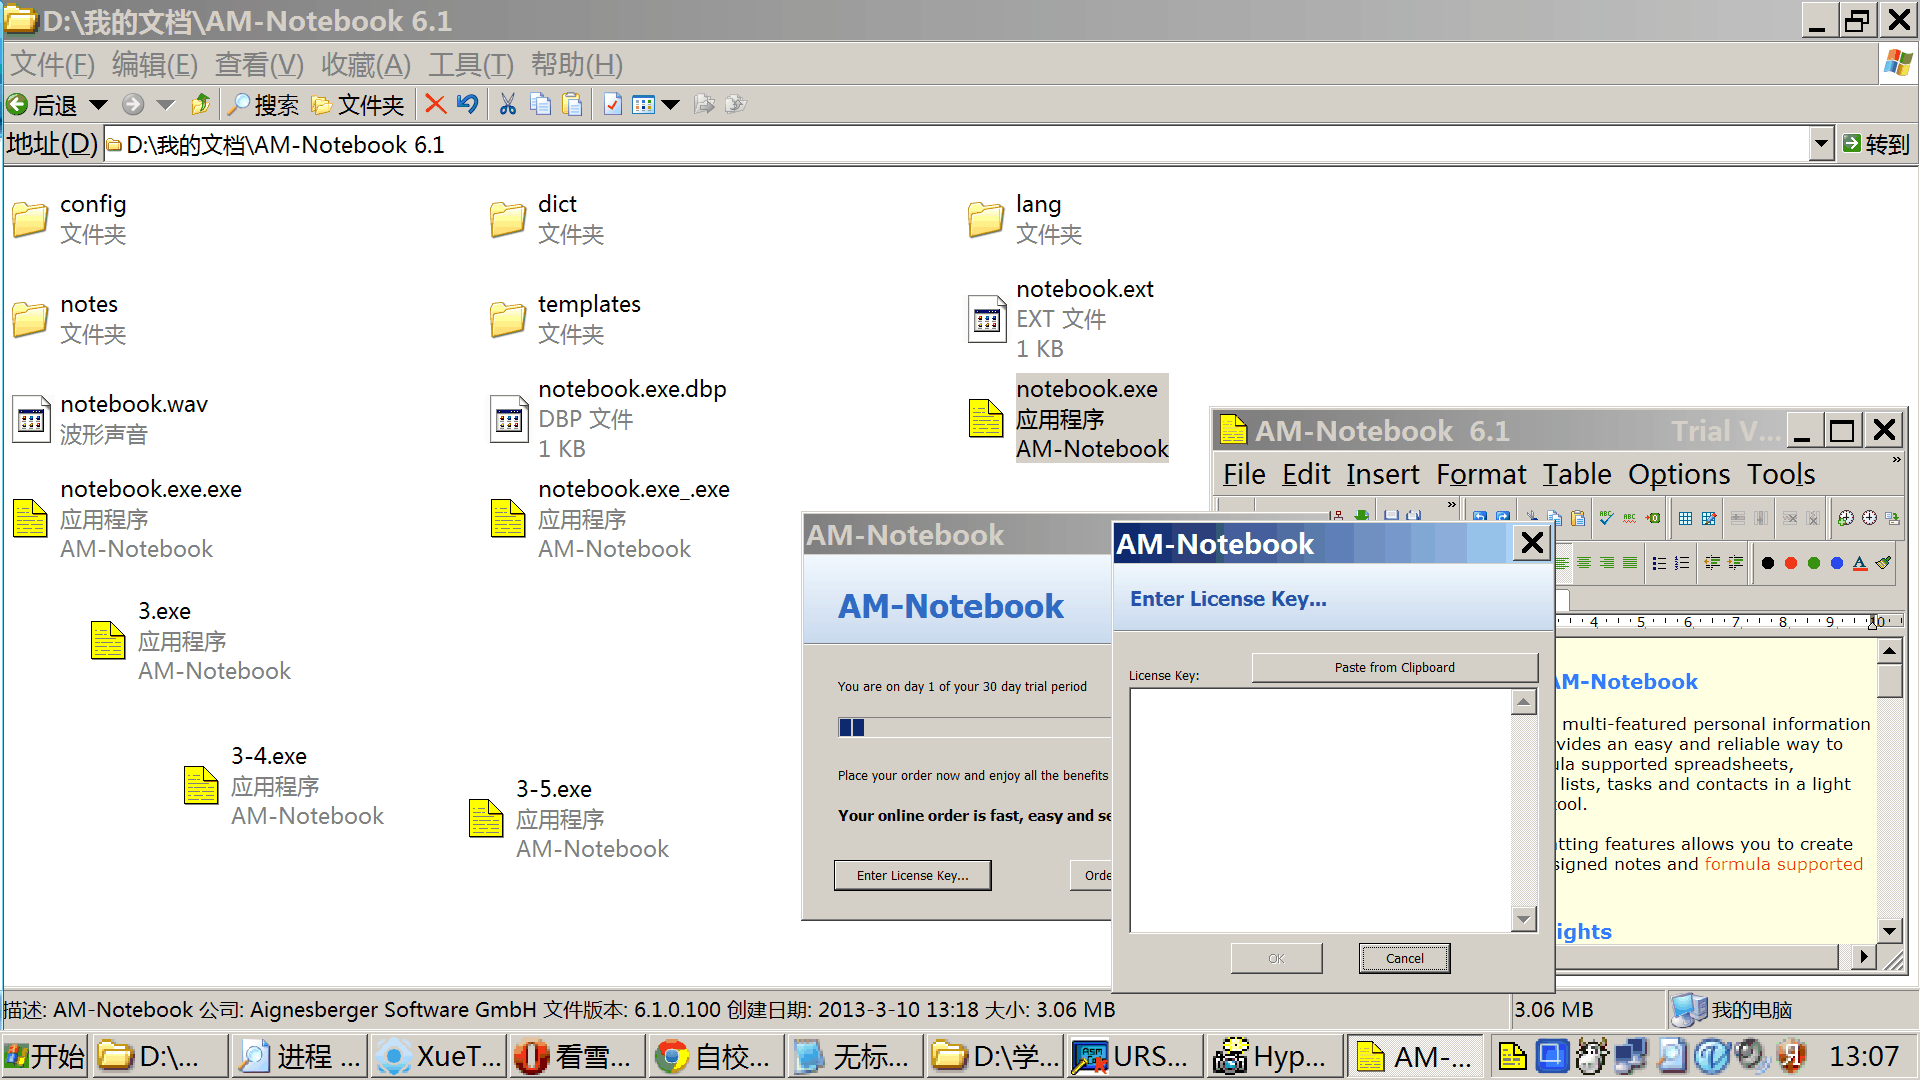This screenshot has height=1080, width=1920.
Task: Open the views dropdown arrow in Explorer toolbar
Action: point(671,104)
